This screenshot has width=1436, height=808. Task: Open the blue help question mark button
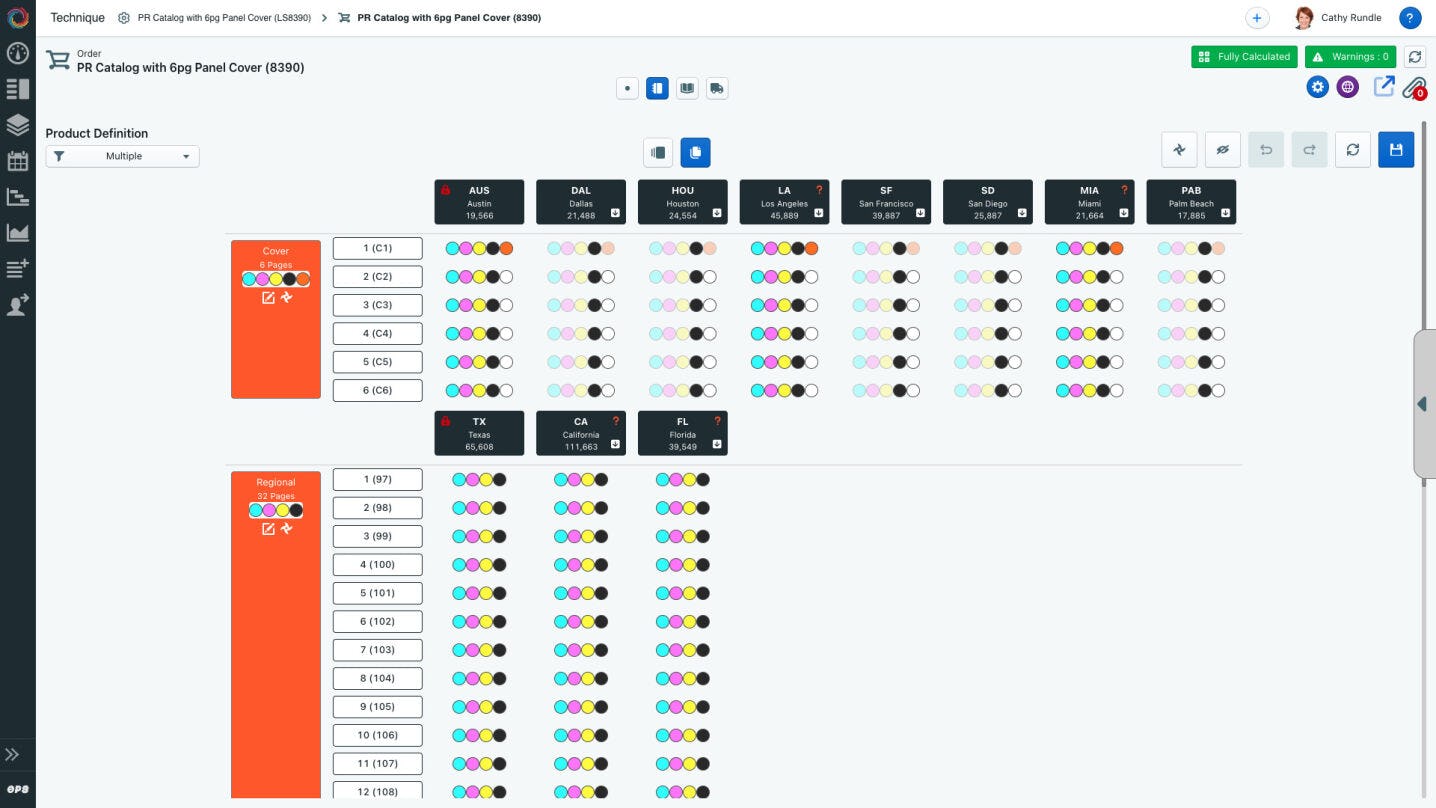click(1410, 17)
